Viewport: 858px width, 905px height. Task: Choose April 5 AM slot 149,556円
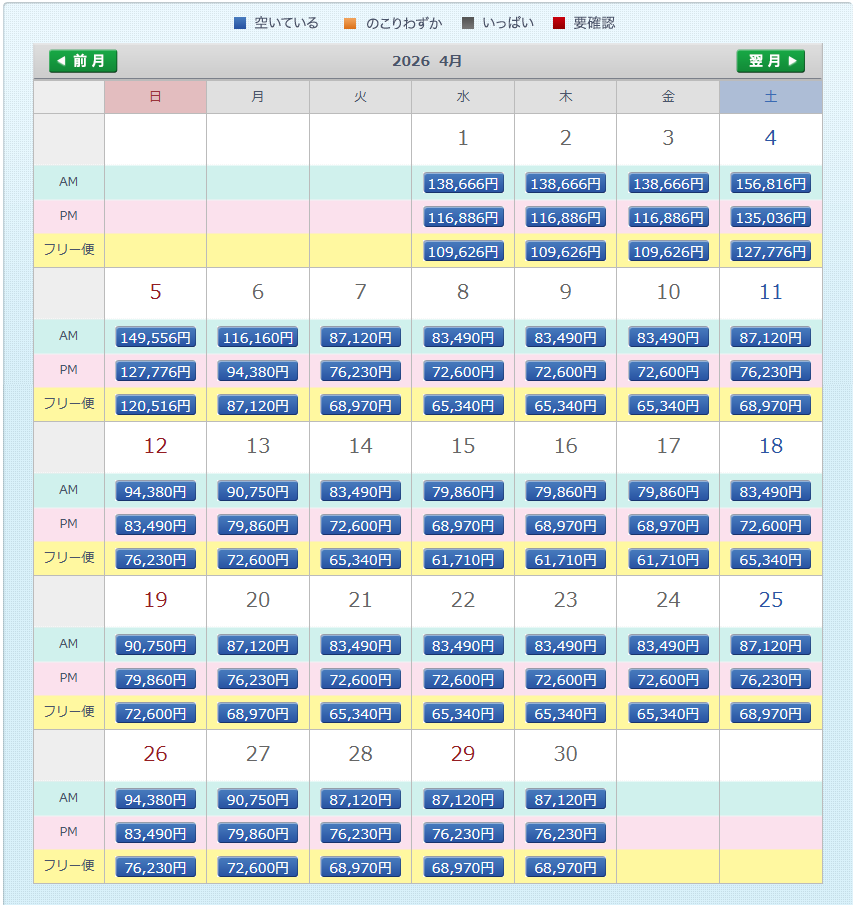click(156, 337)
